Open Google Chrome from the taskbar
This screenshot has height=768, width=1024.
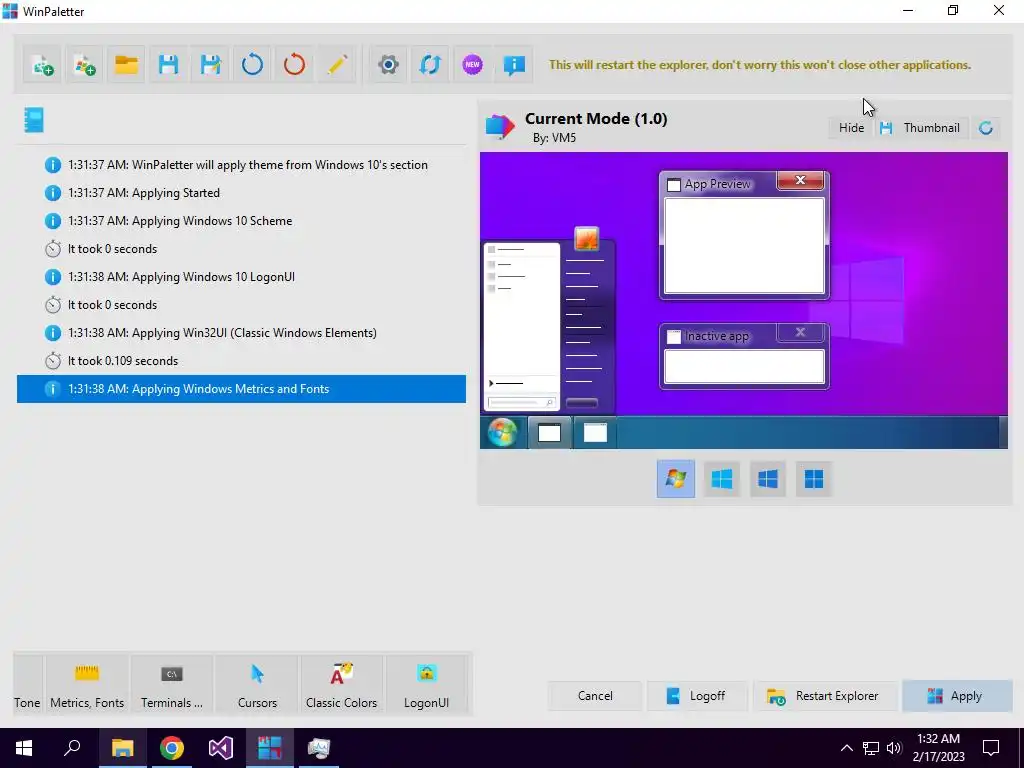[172, 748]
